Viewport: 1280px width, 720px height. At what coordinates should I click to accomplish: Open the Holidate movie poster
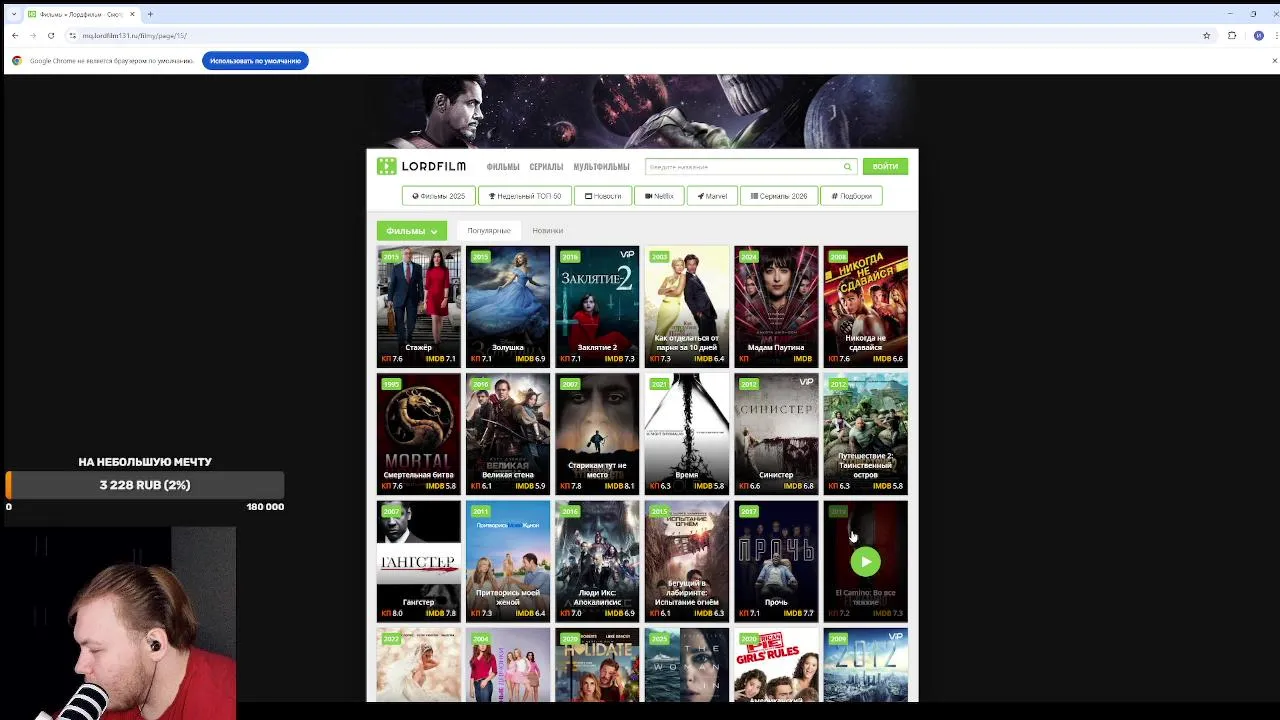pyautogui.click(x=597, y=665)
